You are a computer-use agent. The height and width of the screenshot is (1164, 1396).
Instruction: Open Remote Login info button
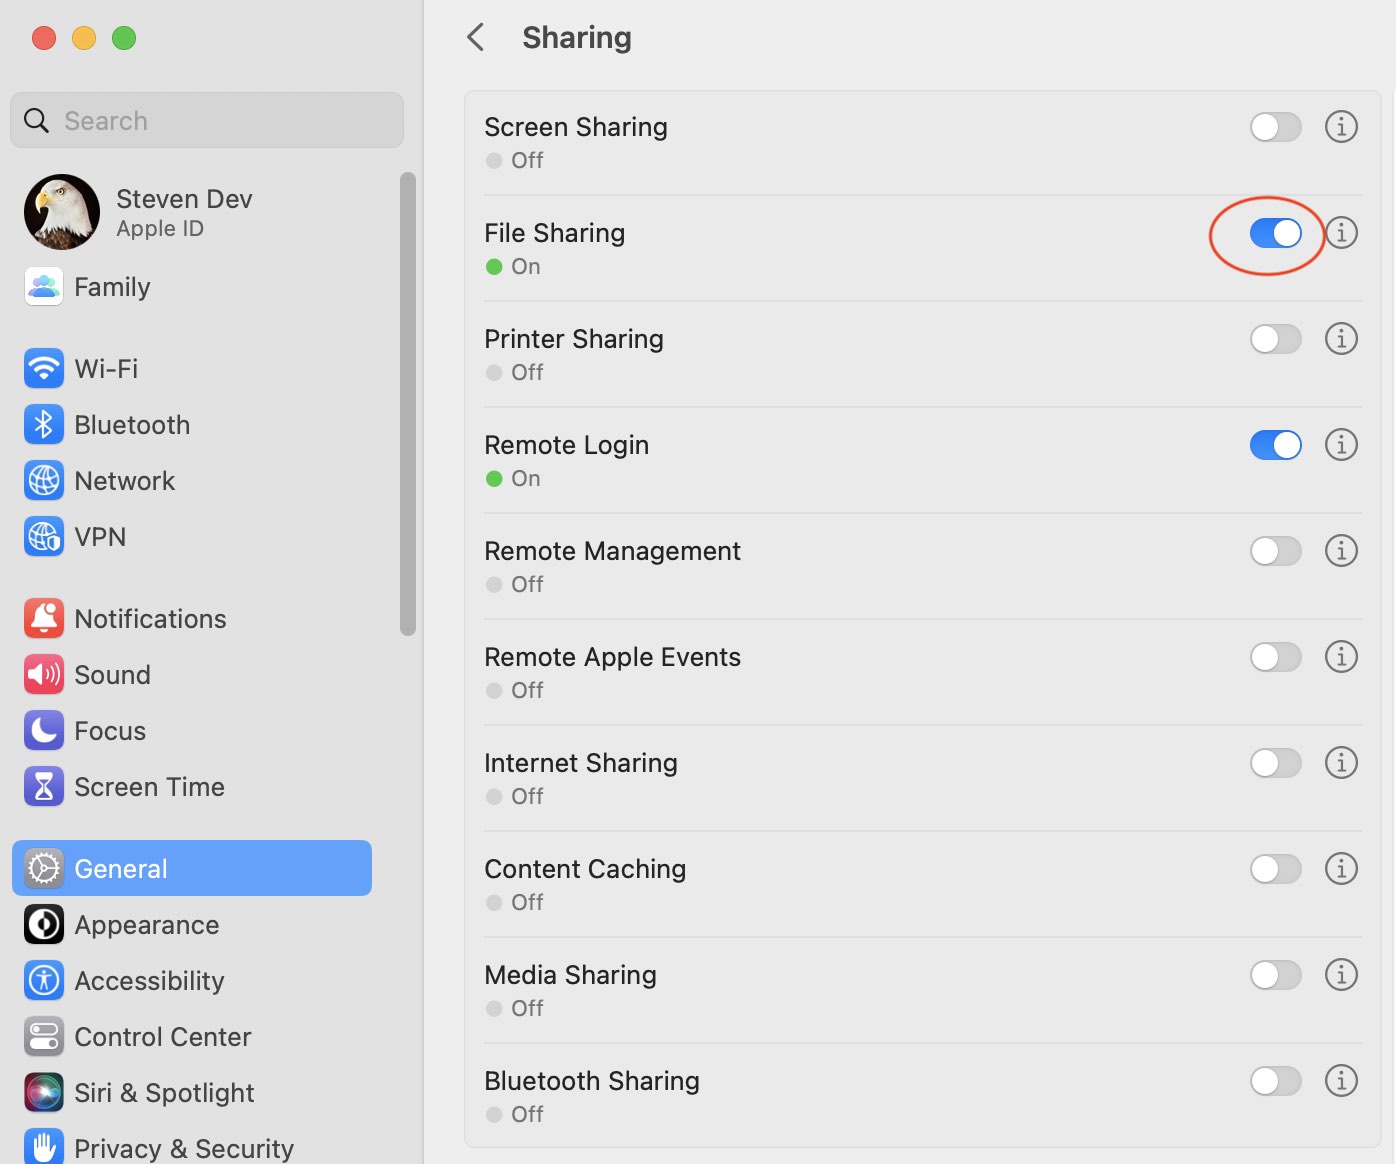[x=1341, y=445]
